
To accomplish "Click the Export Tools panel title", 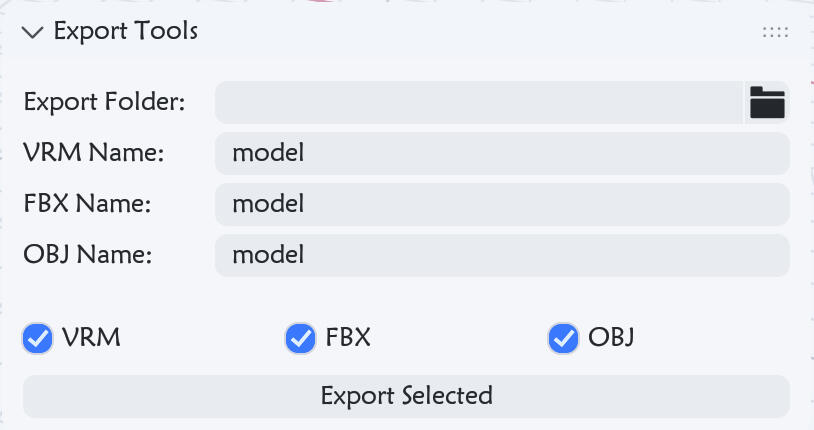I will [x=125, y=31].
